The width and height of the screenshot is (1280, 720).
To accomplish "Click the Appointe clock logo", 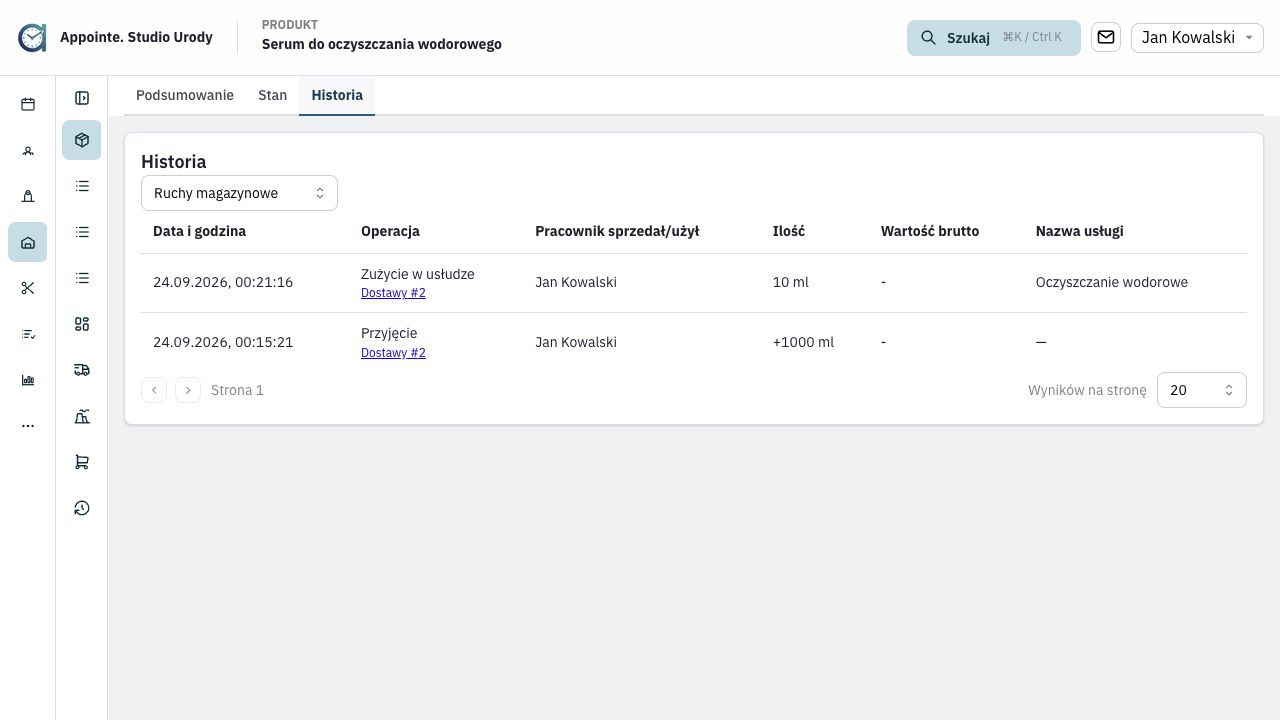I will point(32,37).
